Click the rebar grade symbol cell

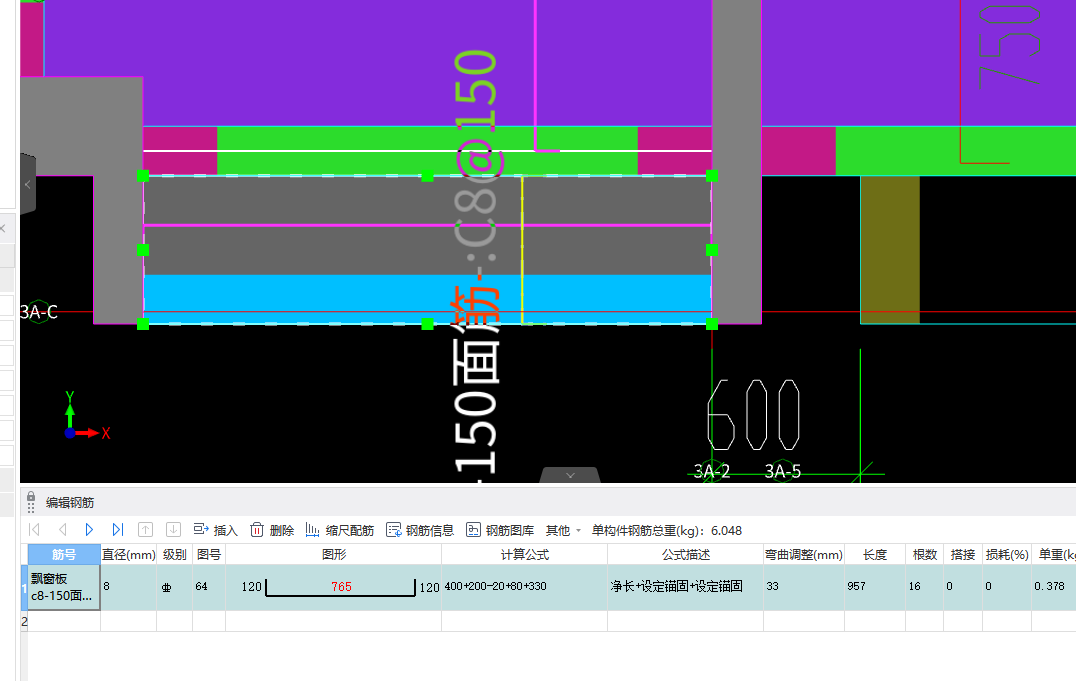click(x=174, y=587)
